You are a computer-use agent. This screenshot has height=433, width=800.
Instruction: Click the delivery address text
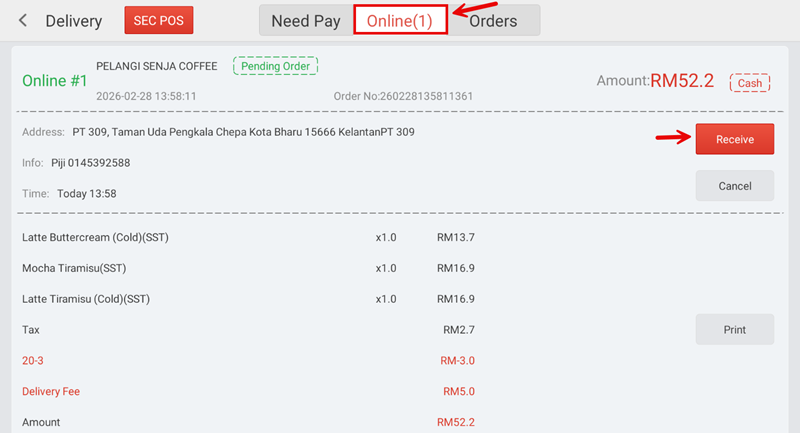point(243,132)
